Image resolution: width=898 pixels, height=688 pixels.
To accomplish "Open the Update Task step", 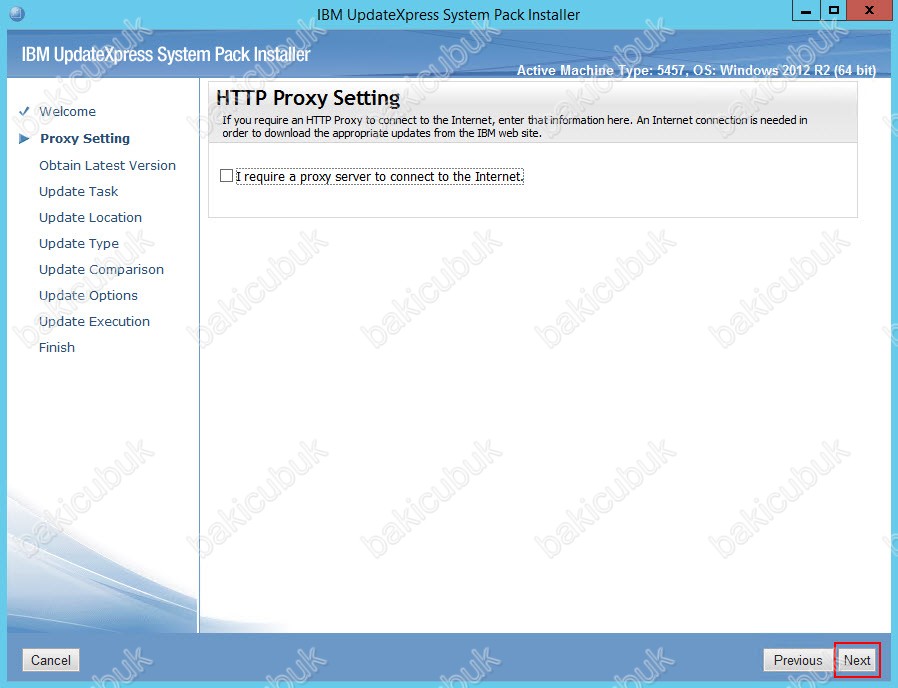I will 78,191.
